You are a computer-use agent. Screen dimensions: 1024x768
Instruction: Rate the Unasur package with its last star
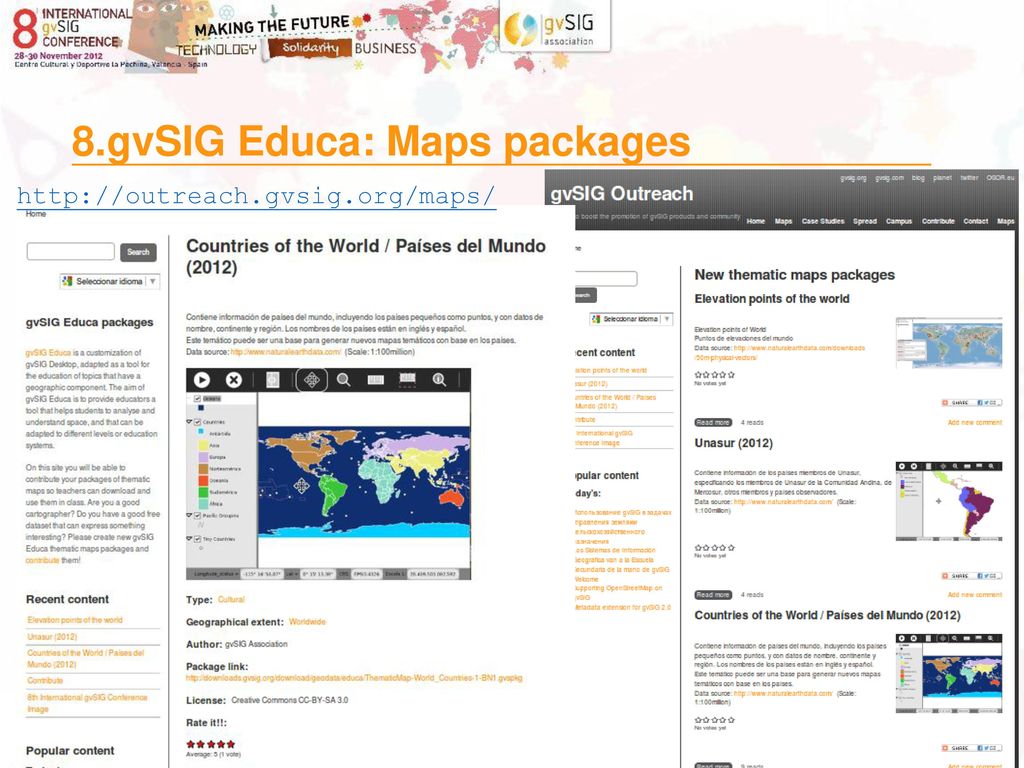(x=731, y=547)
